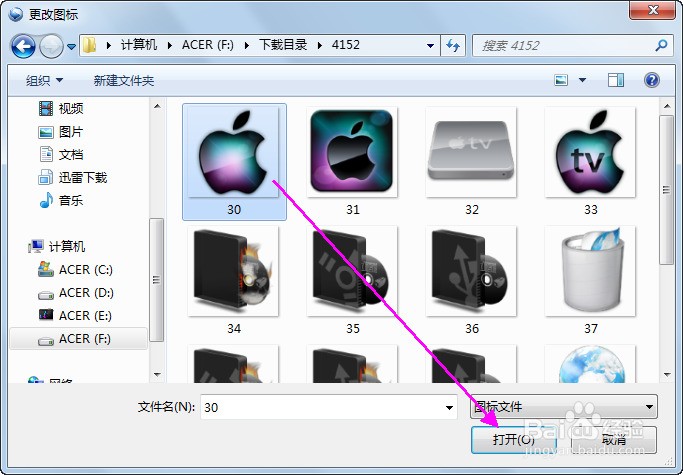Pick the recycle bin icon 37
This screenshot has width=683, height=475.
590,281
